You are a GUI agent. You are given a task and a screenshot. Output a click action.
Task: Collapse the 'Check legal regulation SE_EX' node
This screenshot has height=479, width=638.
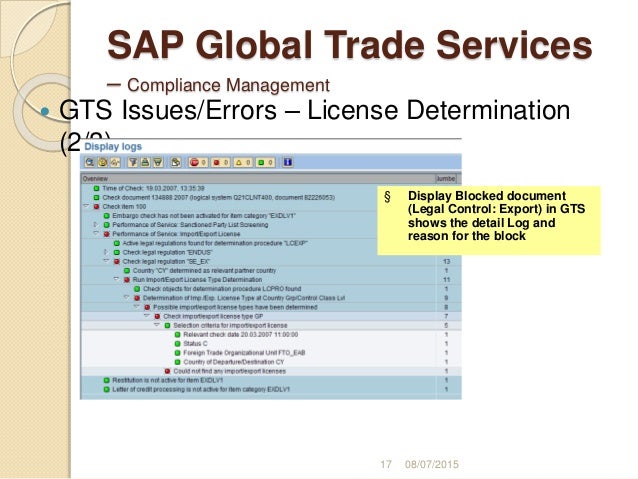point(106,261)
